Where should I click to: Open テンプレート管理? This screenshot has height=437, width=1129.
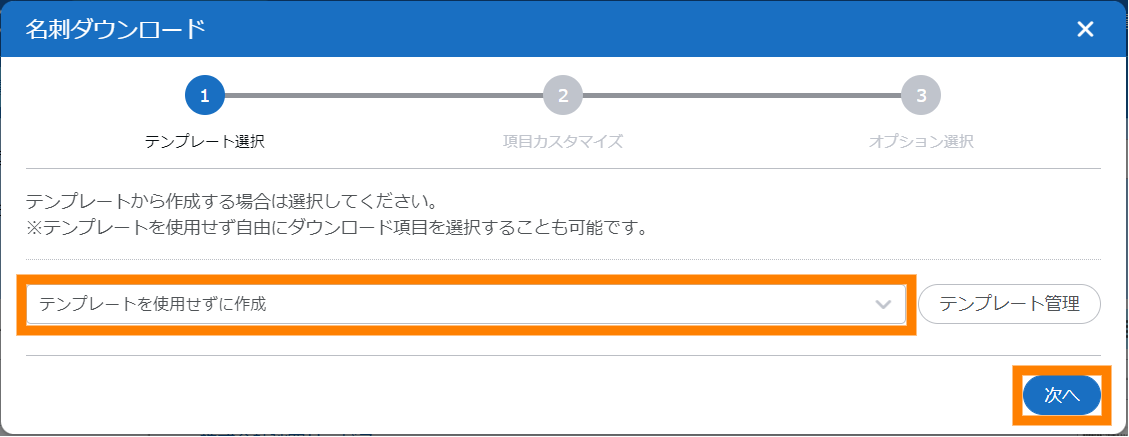pos(1009,304)
